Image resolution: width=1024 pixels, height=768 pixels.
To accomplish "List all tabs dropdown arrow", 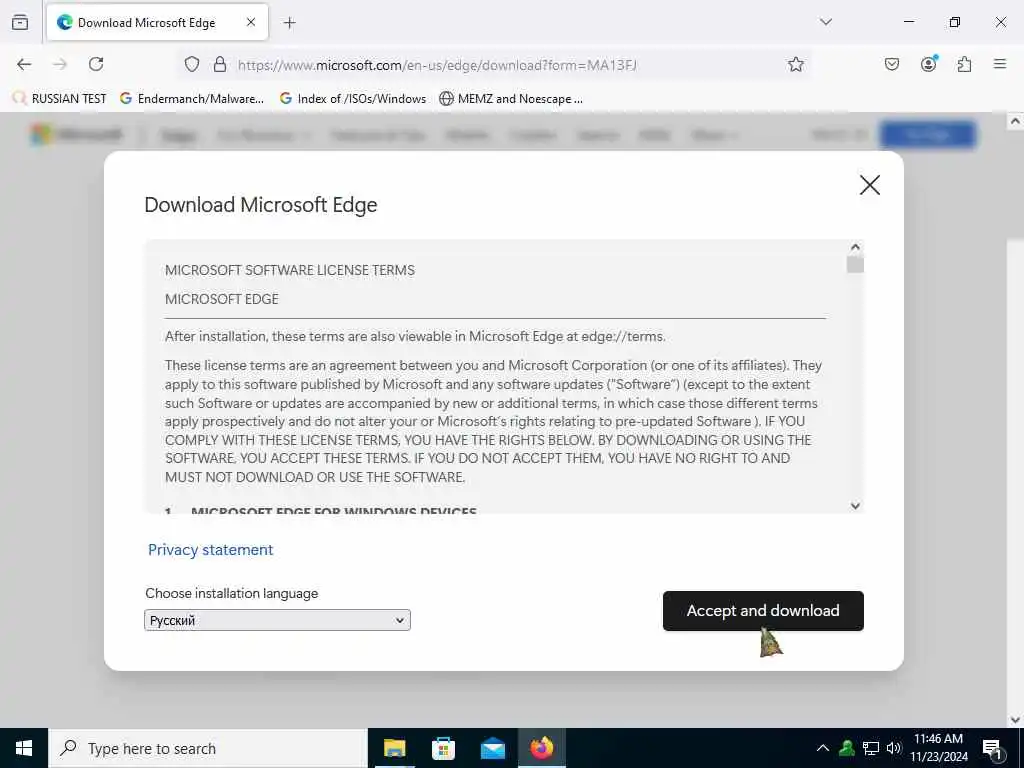I will pyautogui.click(x=826, y=22).
